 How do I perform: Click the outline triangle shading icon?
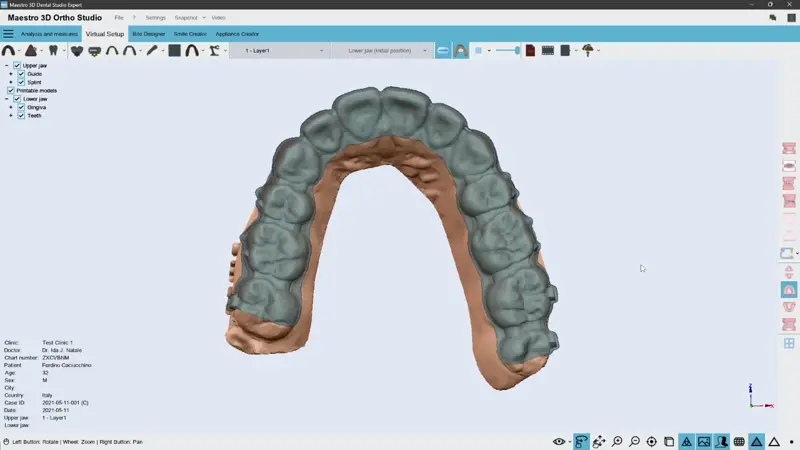(x=774, y=442)
